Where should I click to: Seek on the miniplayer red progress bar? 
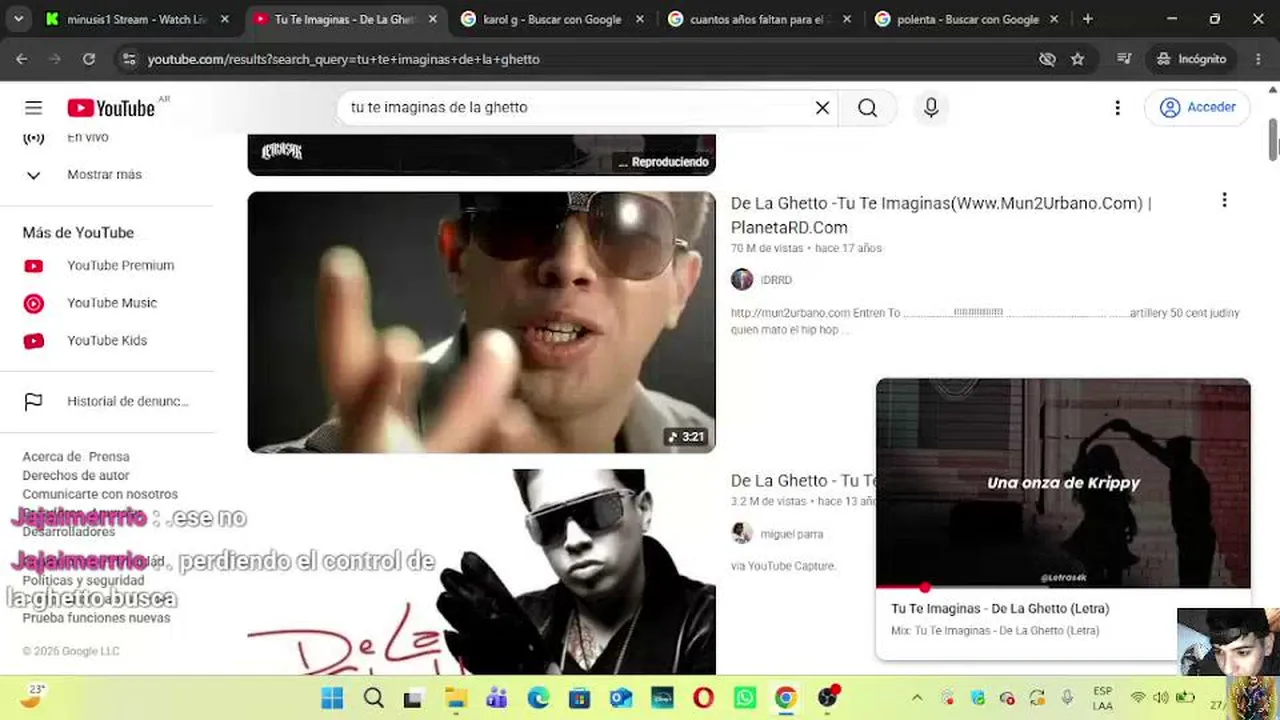point(1063,587)
